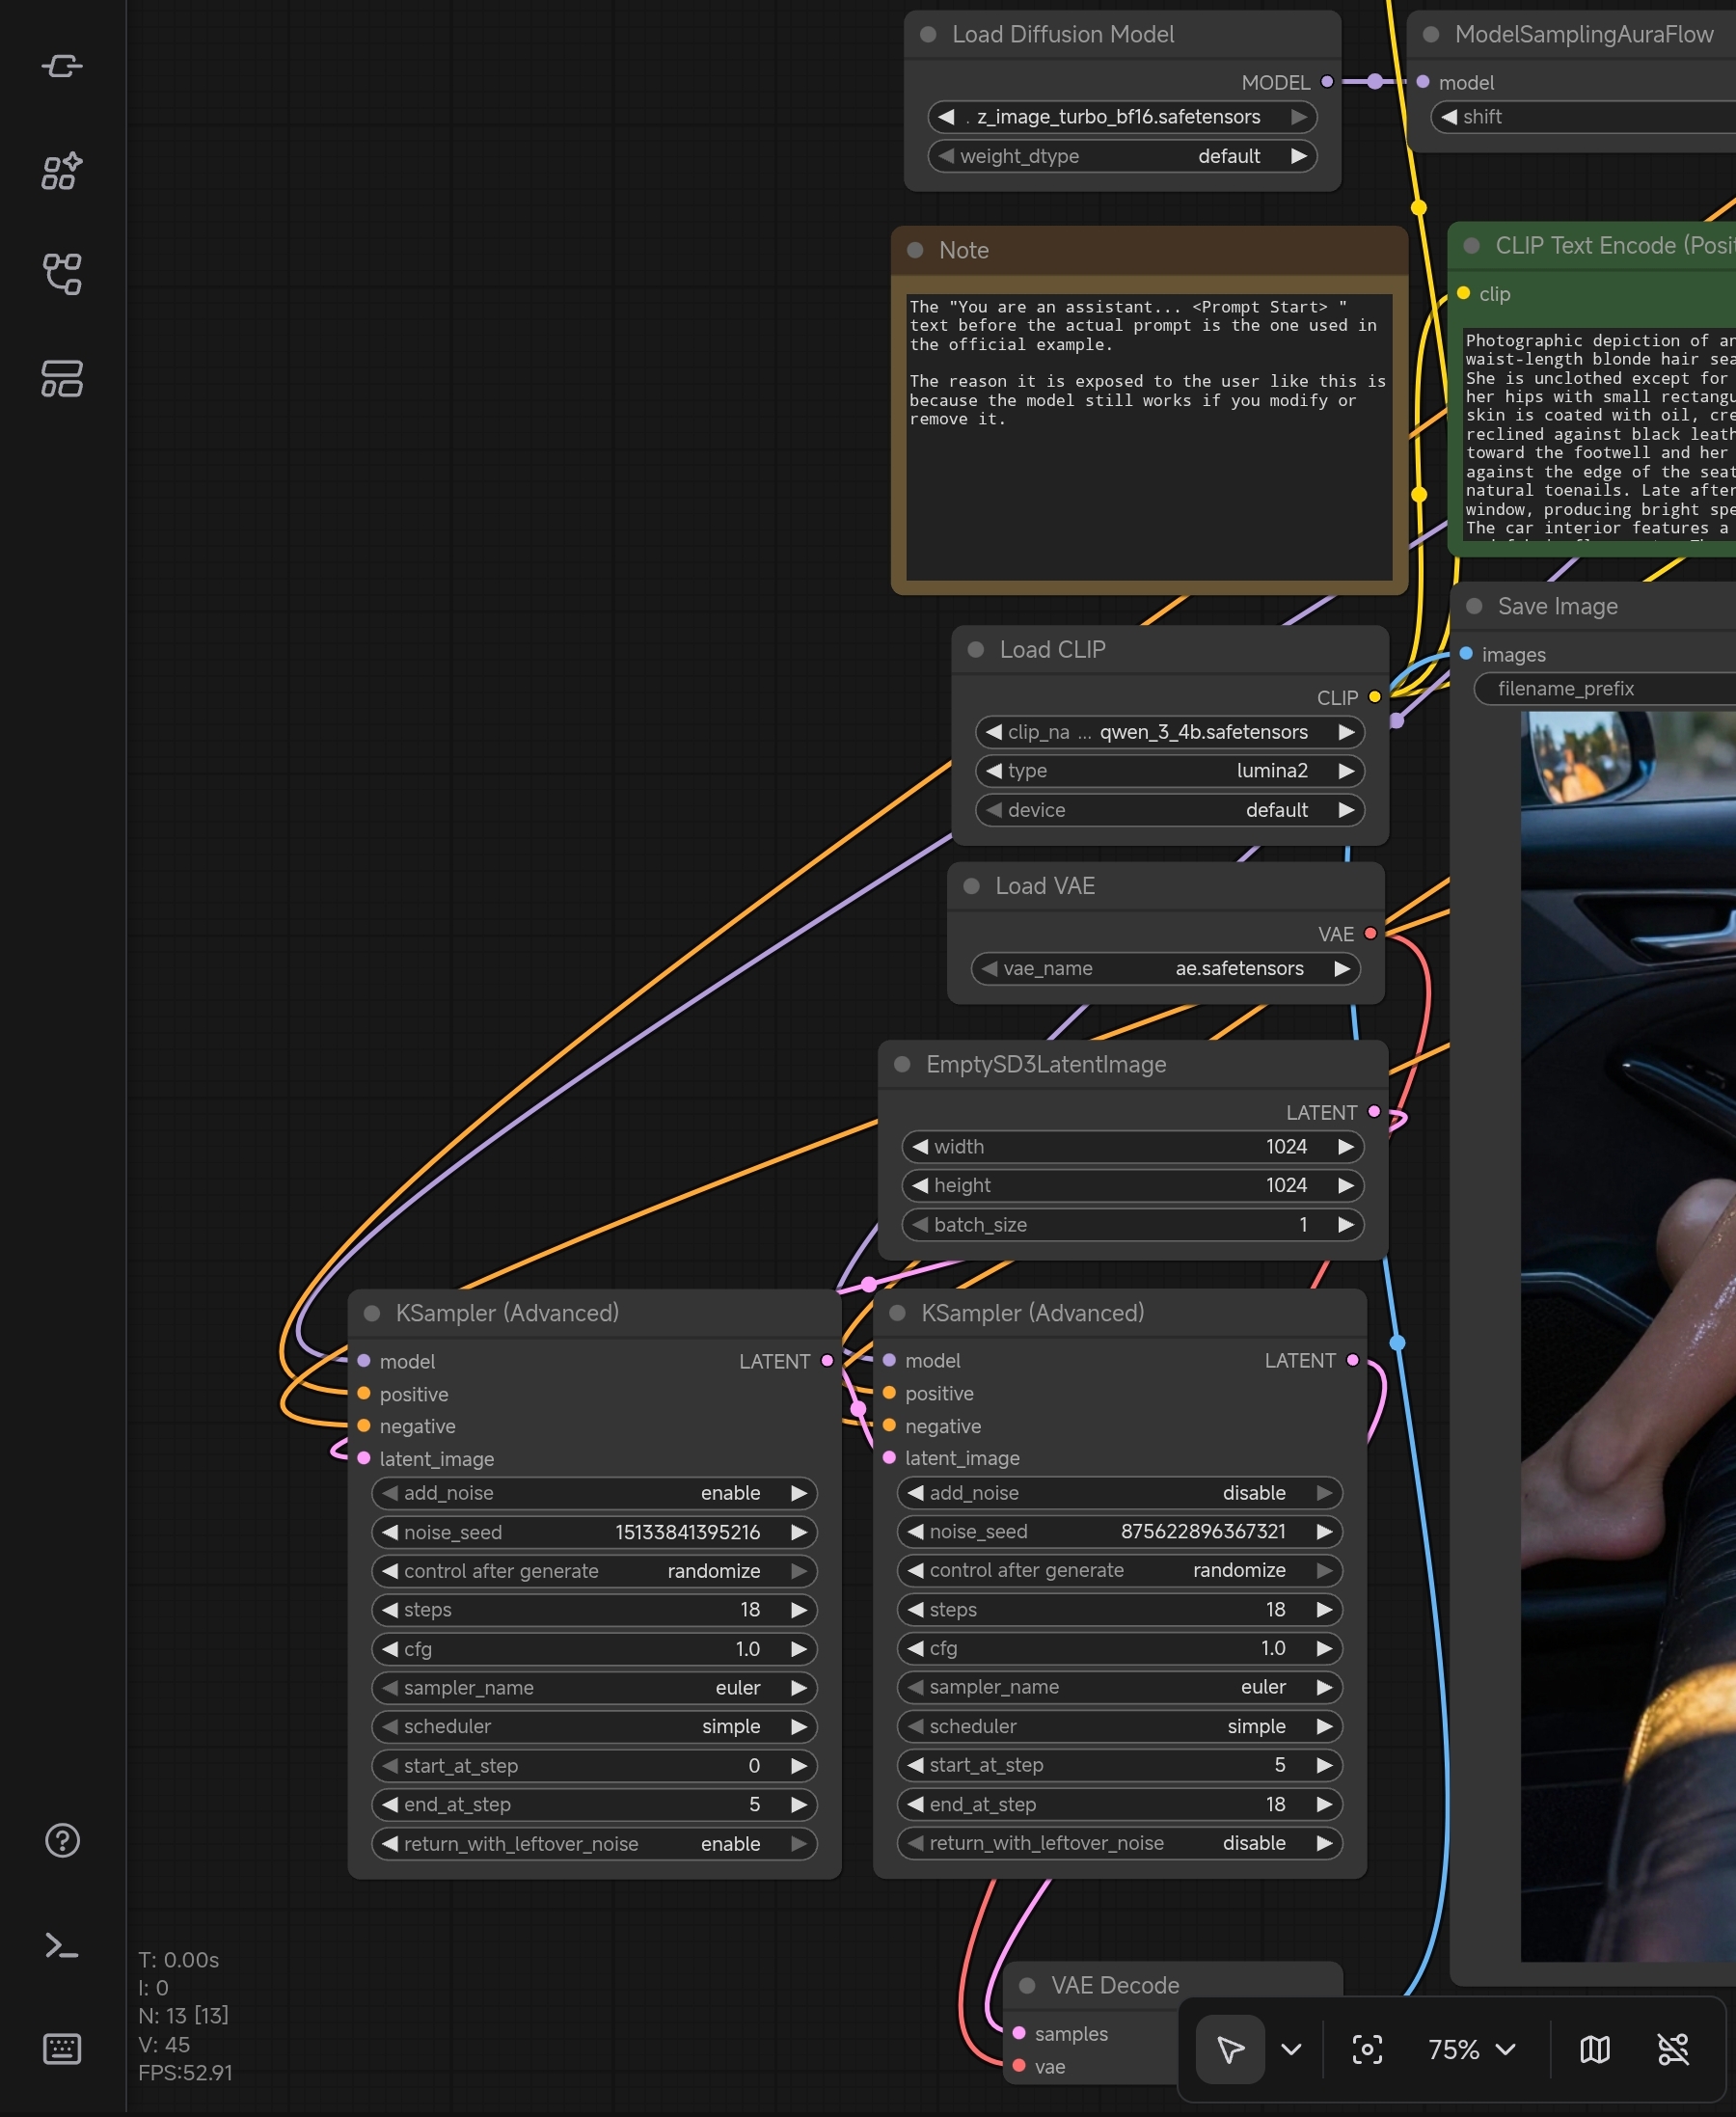Click the right arrow of batch_size

pyautogui.click(x=1346, y=1224)
